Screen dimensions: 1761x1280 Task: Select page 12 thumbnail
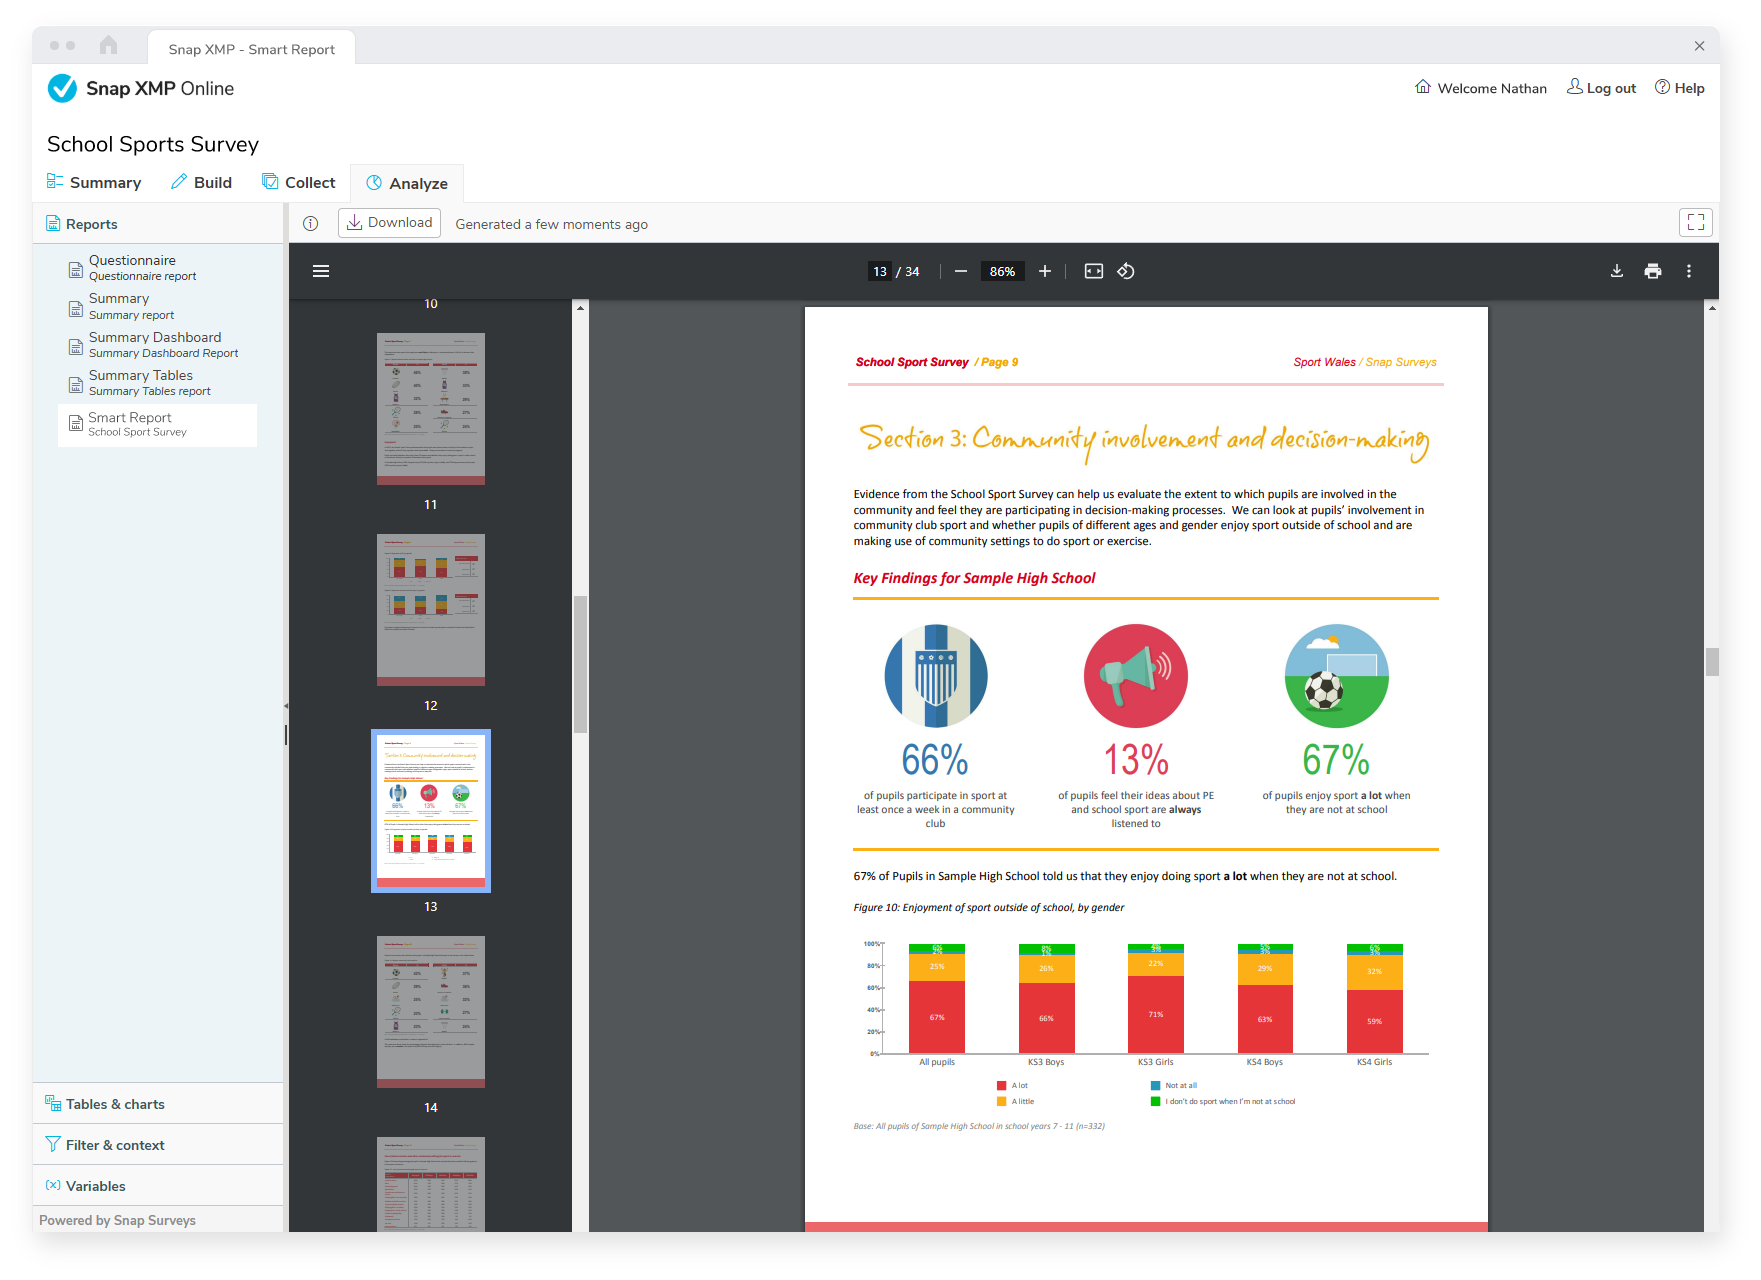430,609
